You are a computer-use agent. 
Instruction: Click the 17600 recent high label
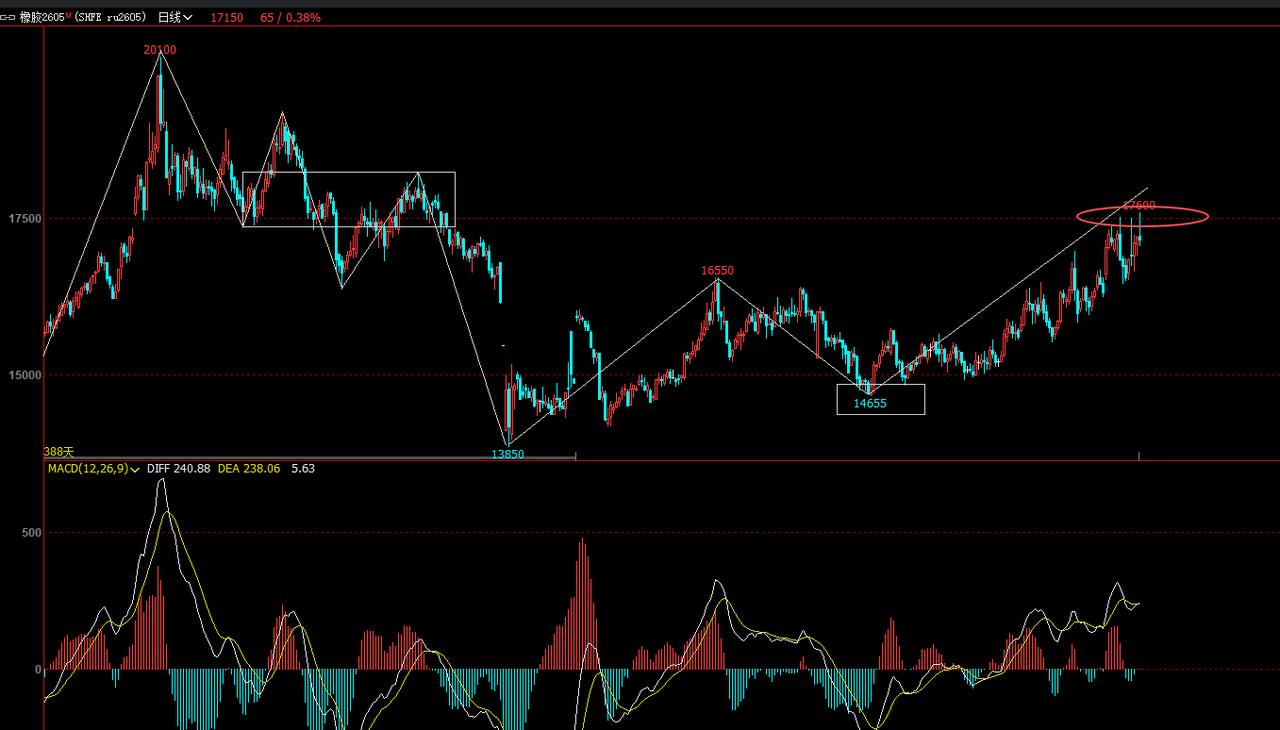pos(1139,205)
